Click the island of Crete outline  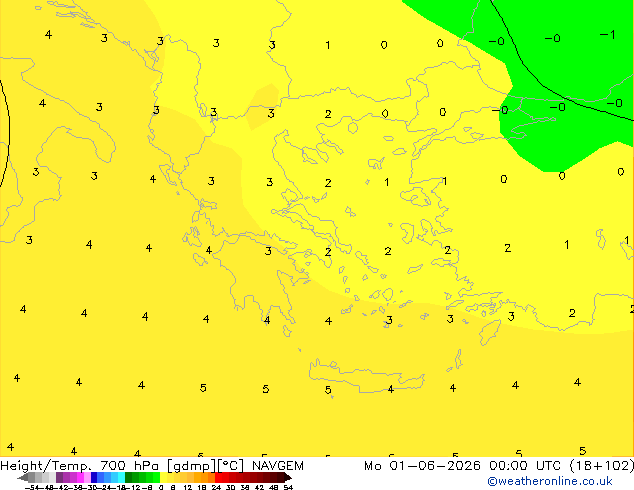tap(366, 376)
